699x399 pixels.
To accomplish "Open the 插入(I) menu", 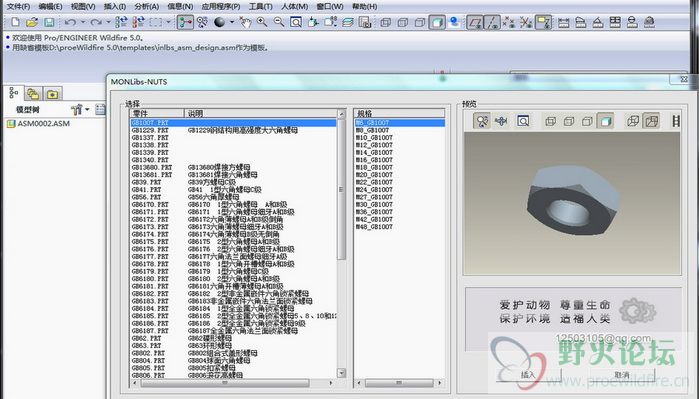I will click(x=115, y=6).
